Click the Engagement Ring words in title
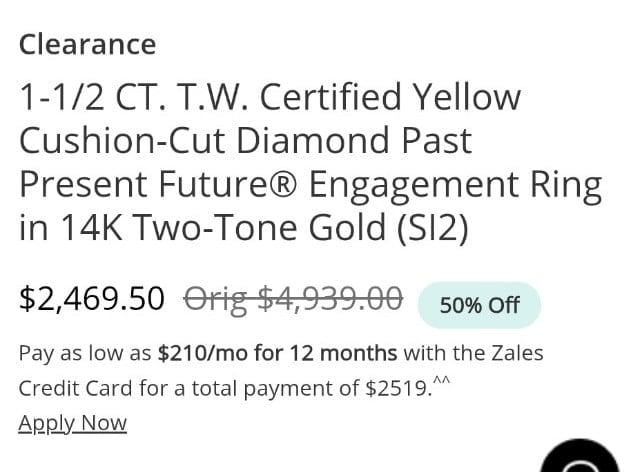 pyautogui.click(x=456, y=185)
